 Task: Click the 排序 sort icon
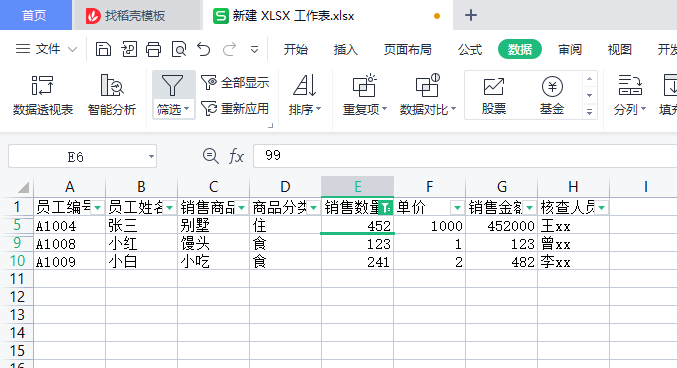click(x=305, y=86)
